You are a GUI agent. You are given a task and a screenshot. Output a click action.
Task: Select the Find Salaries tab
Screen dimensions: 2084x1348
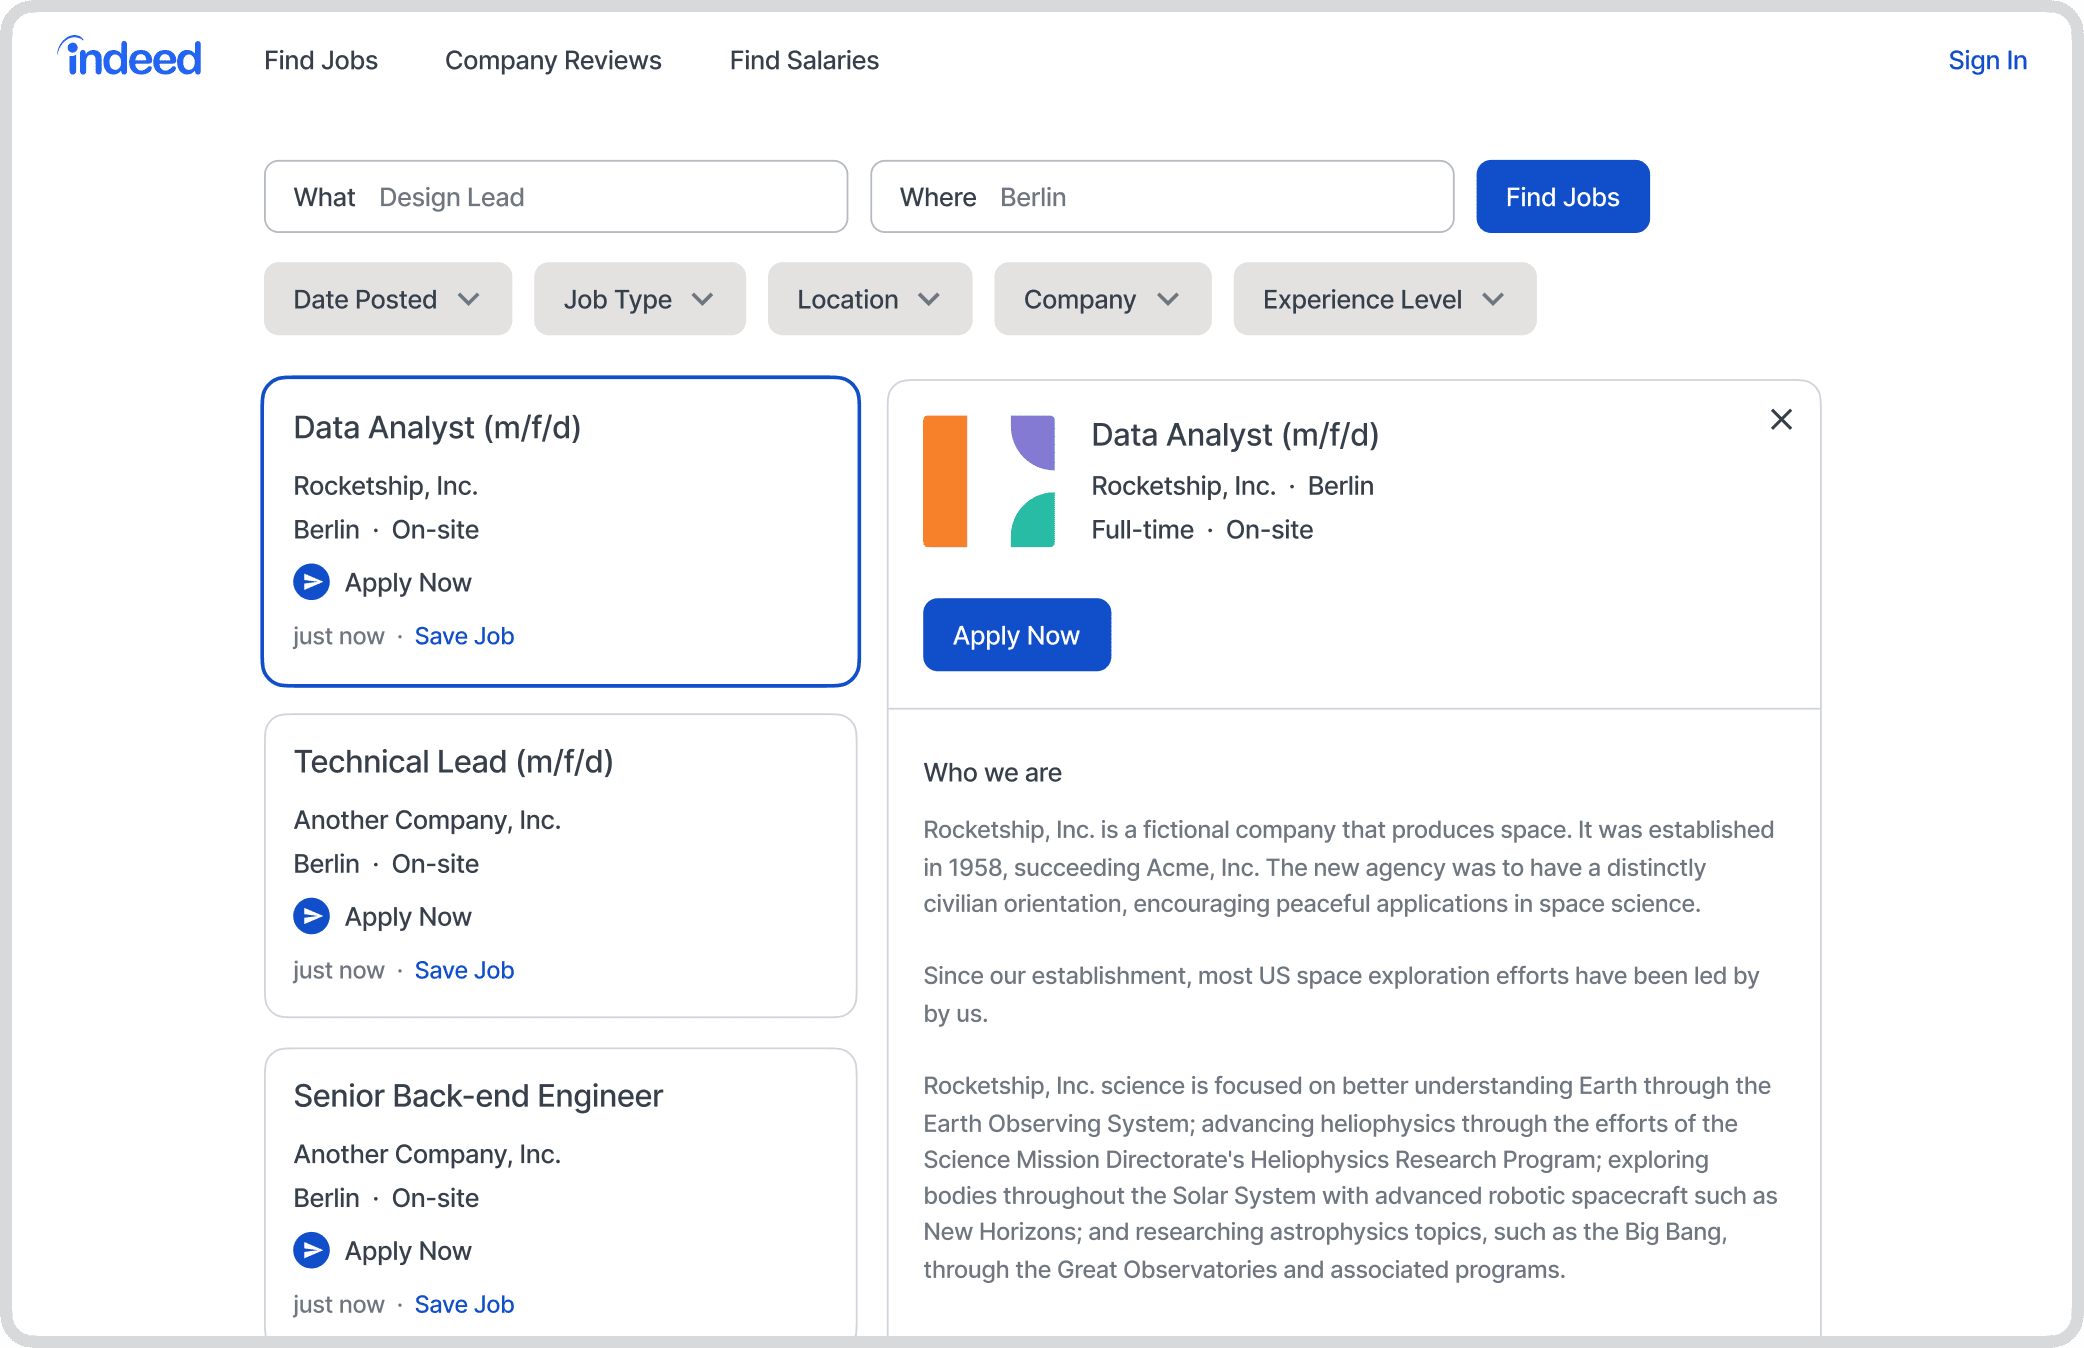(804, 61)
